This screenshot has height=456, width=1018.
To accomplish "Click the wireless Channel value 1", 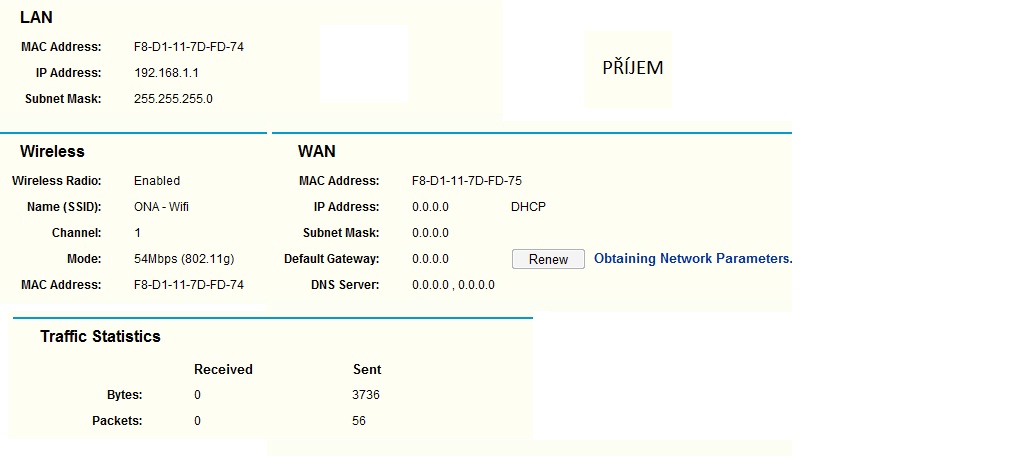I will pos(137,233).
